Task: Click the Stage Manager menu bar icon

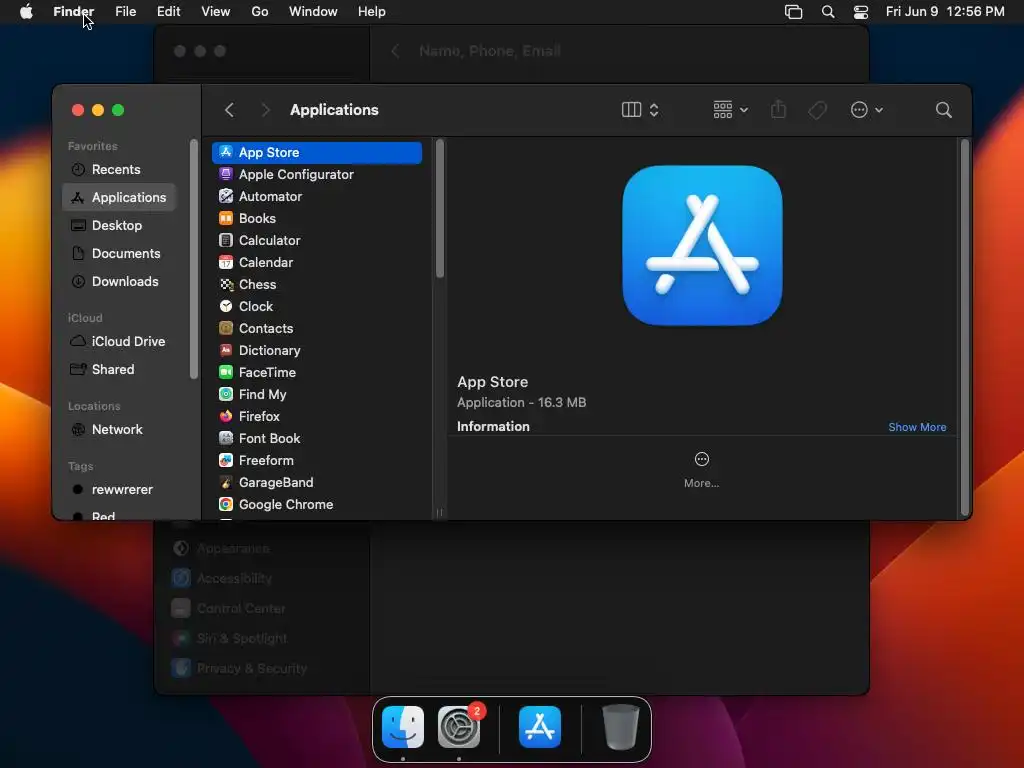Action: (793, 12)
